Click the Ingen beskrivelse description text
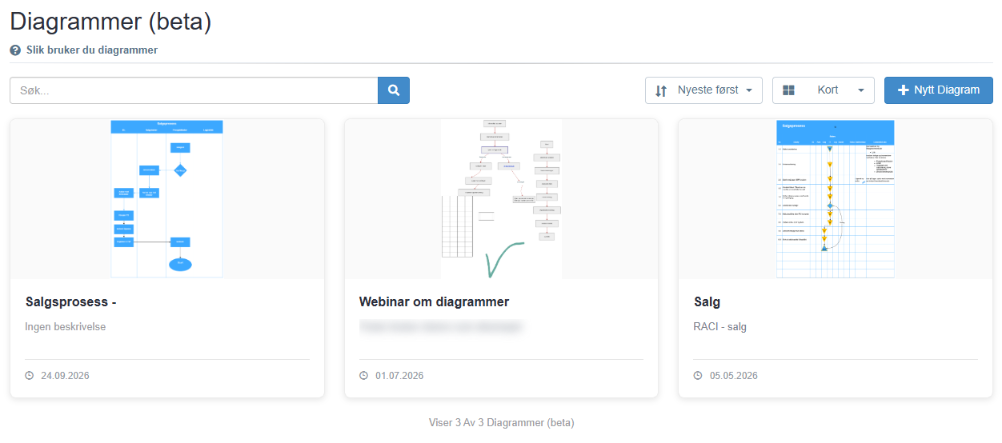The height and width of the screenshot is (443, 1002). (x=65, y=327)
